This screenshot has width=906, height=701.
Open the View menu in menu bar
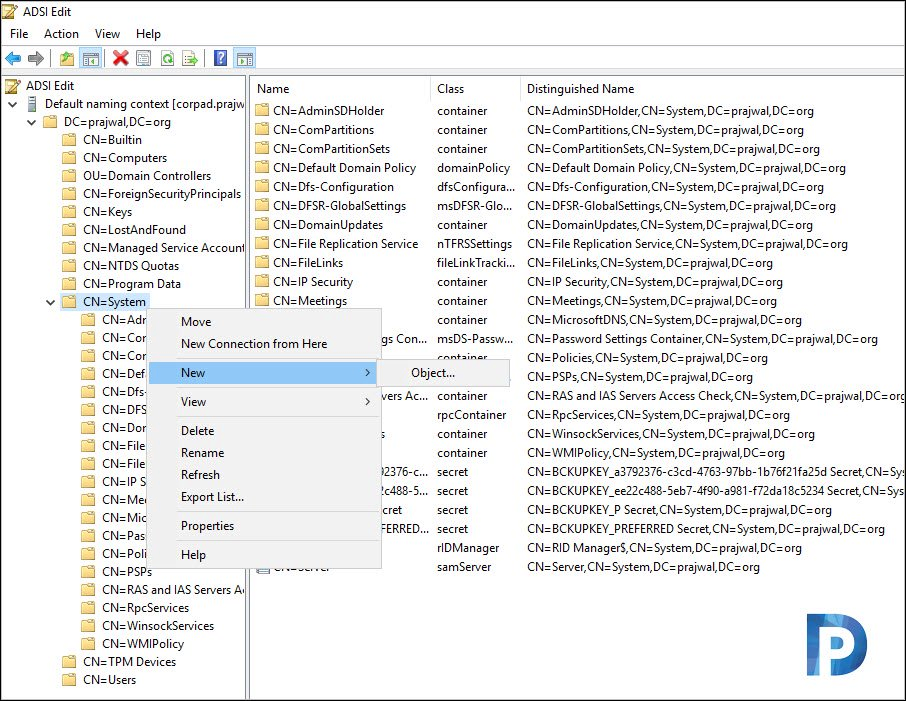click(x=107, y=34)
